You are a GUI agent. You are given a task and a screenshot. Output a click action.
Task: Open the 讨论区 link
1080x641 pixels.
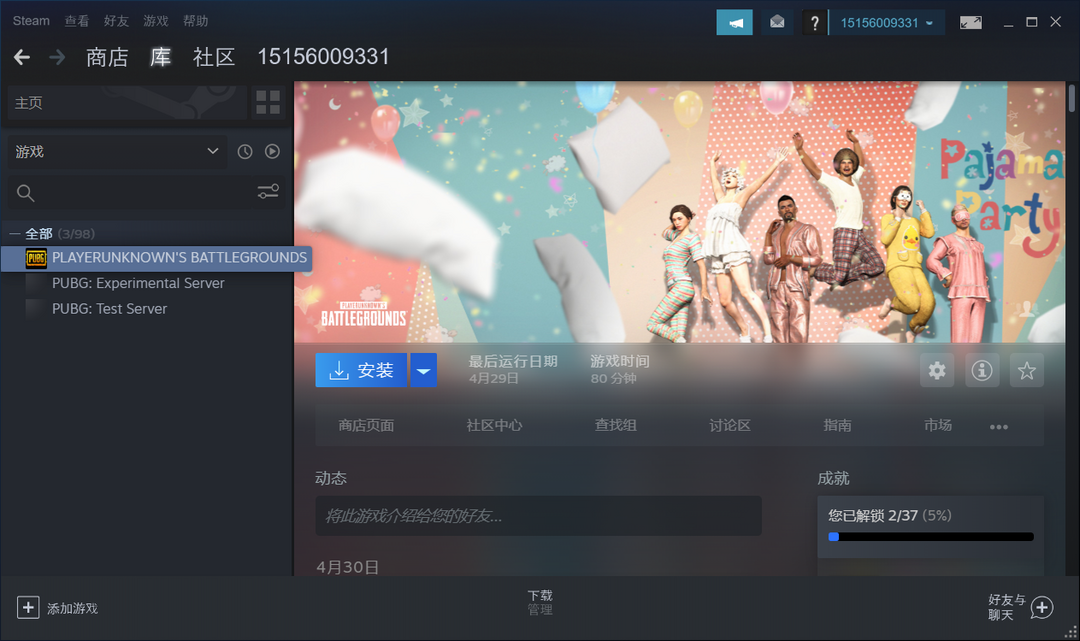729,425
